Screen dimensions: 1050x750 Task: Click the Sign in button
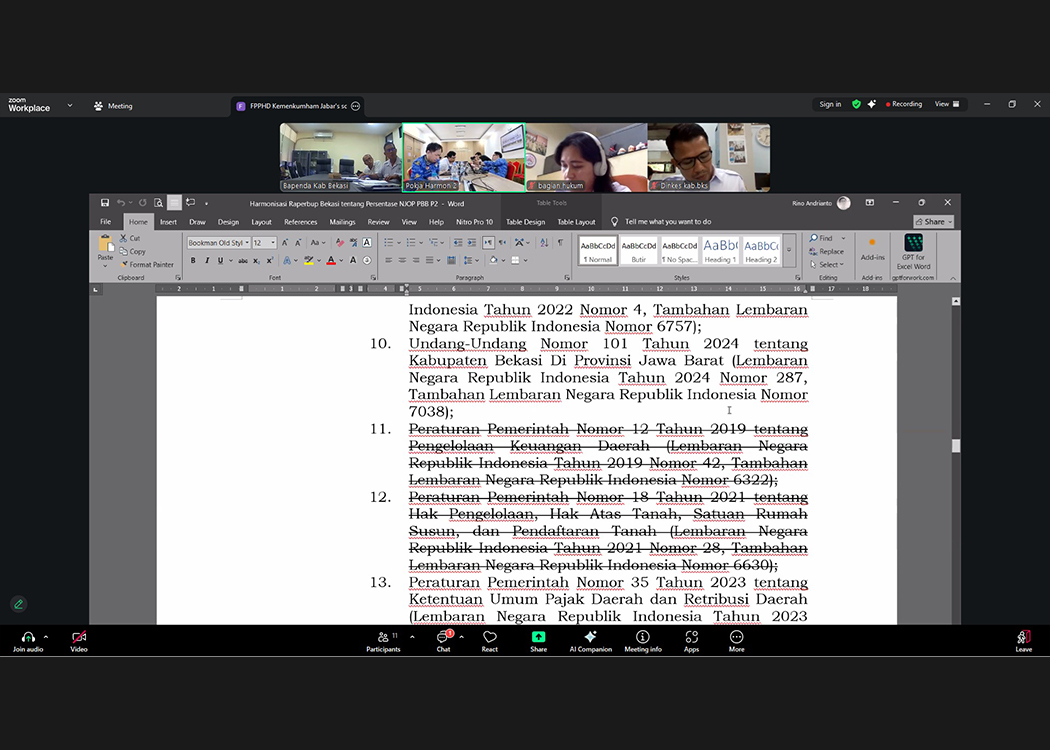coord(830,104)
